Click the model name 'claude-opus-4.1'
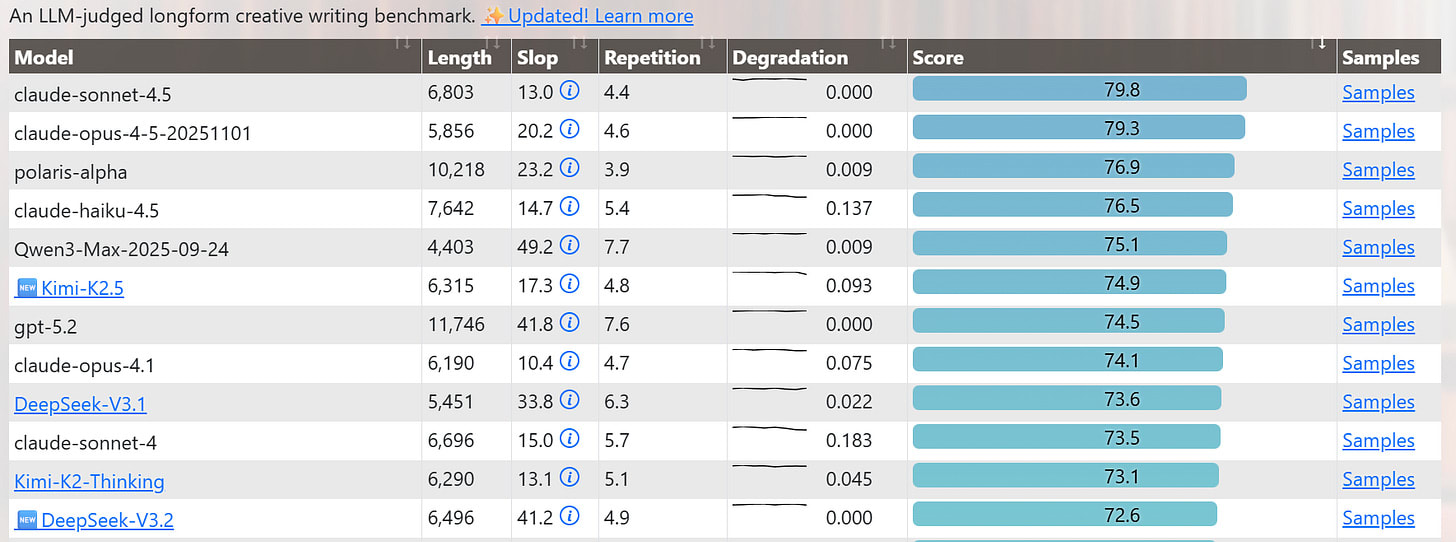The width and height of the screenshot is (1456, 542). pos(84,366)
